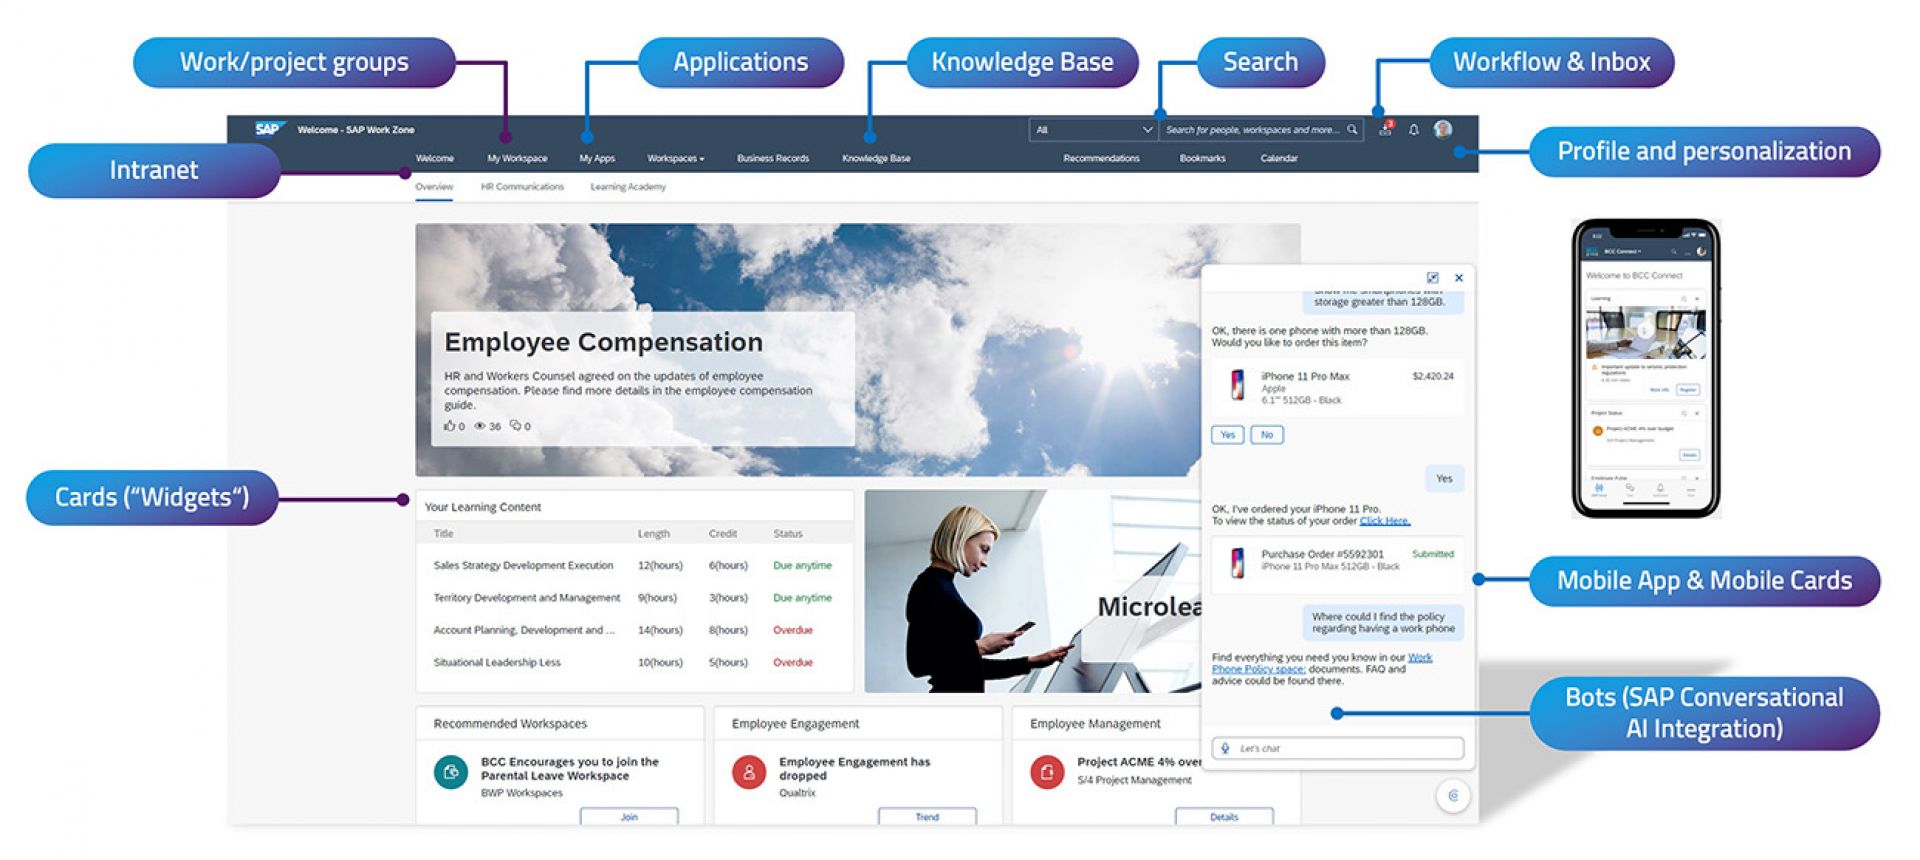Follow the 'Click Here' order status link
Screen dimensions: 1920x860
(1384, 521)
